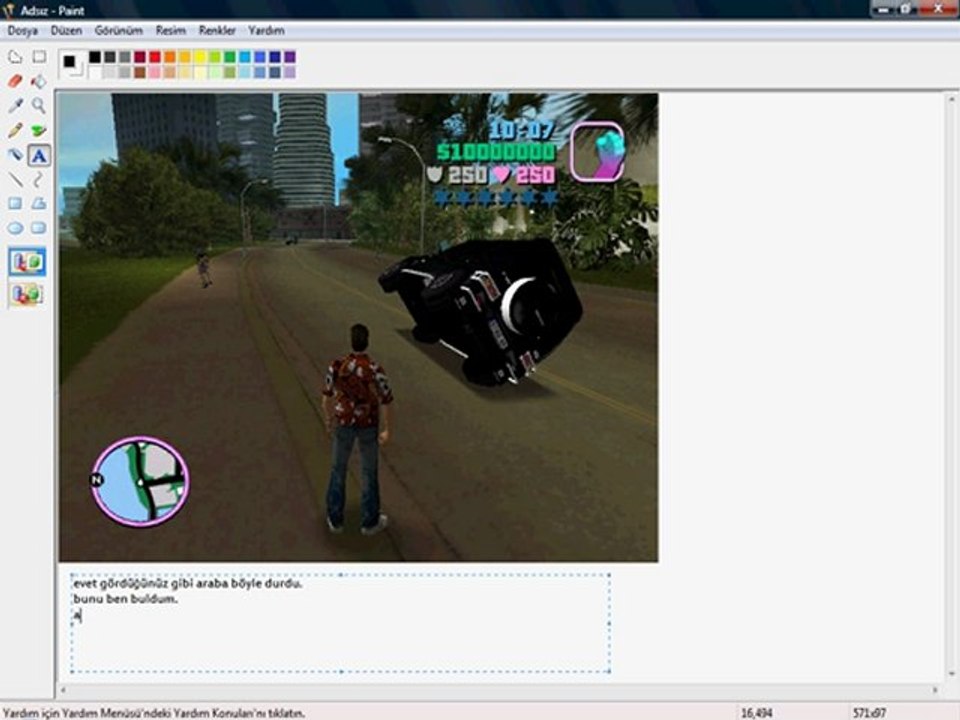Choose the lavender swatch at end of bottom row
Screen dimensions: 960x720
[290, 72]
